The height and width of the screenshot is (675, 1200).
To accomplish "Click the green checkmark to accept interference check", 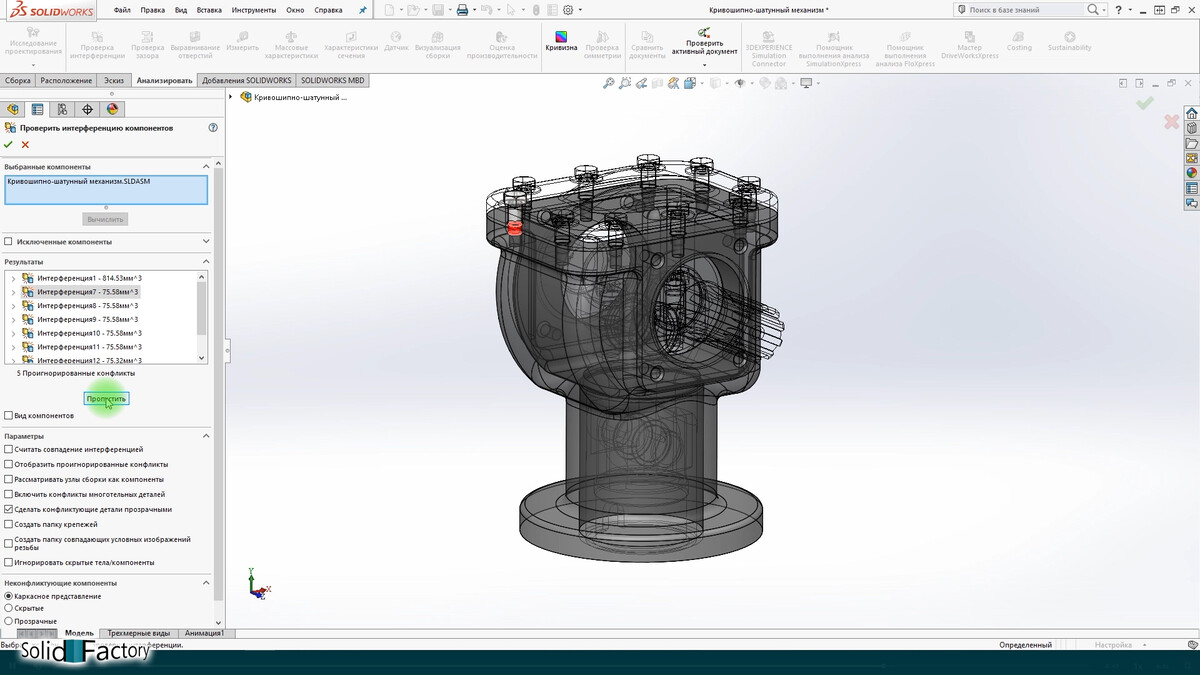I will tap(8, 145).
